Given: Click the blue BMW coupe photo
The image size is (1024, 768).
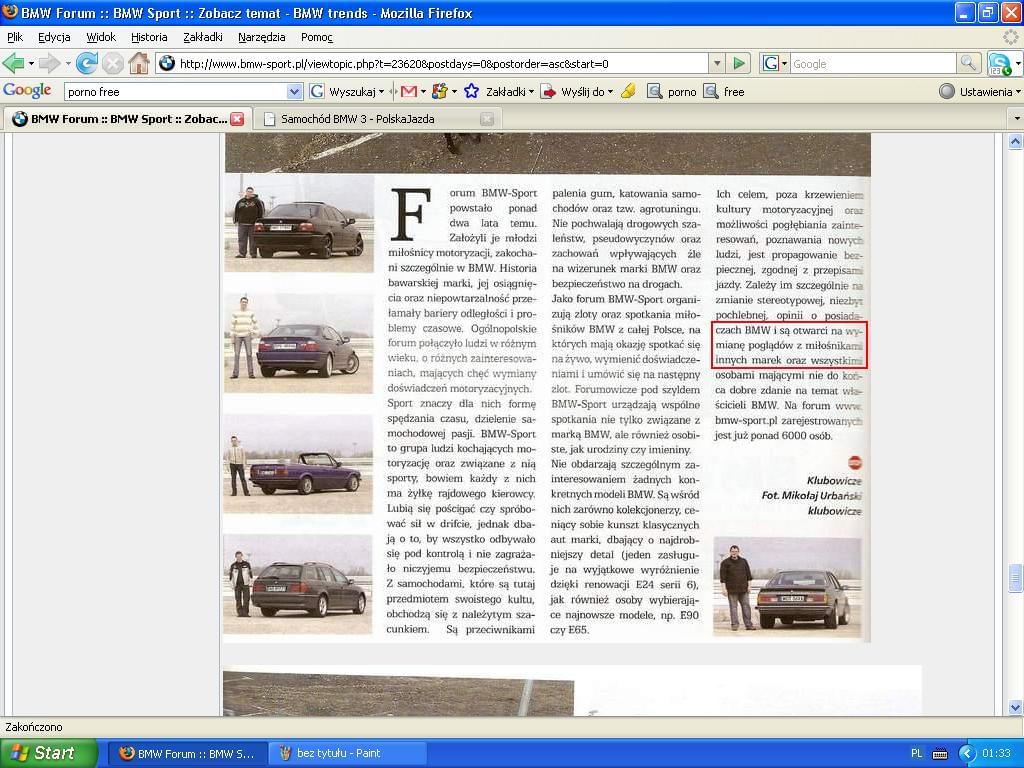Looking at the screenshot, I should [x=298, y=344].
